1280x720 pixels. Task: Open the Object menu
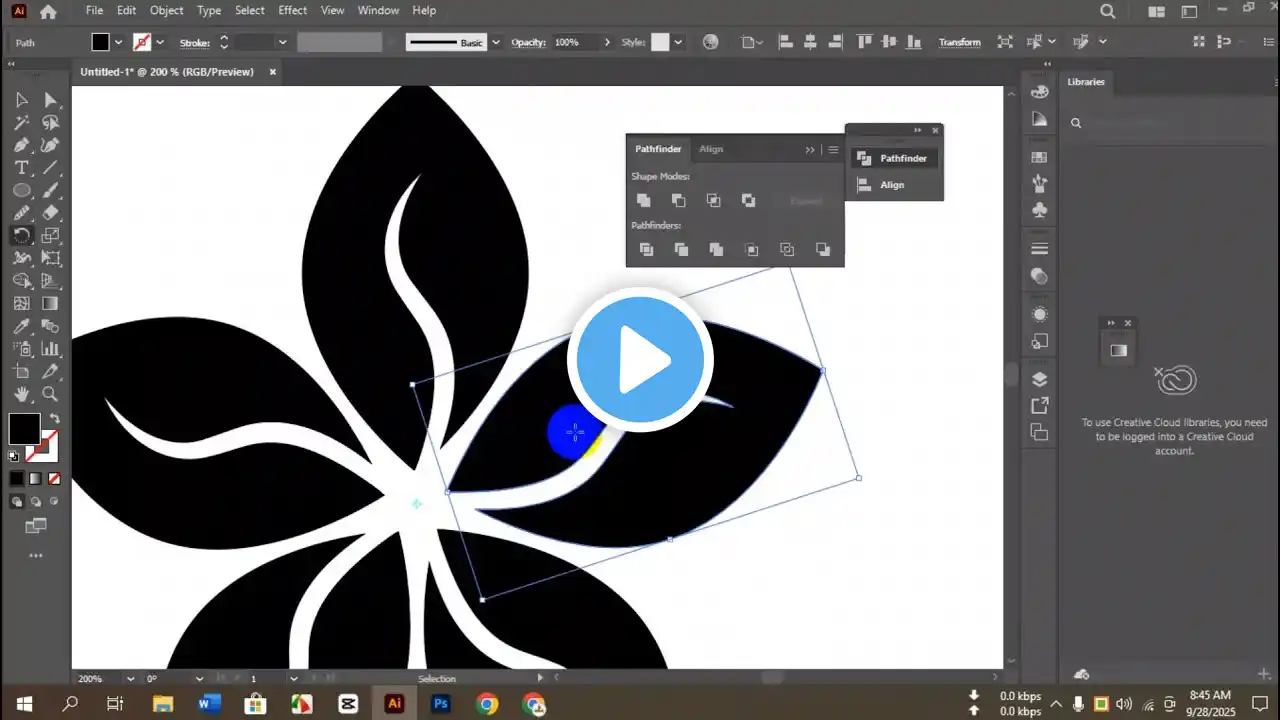click(x=166, y=10)
